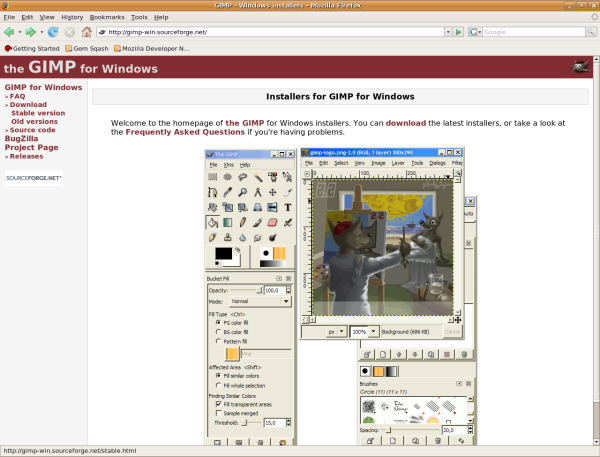
Task: Open the Bookmarks menu in Firefox
Action: 107,17
